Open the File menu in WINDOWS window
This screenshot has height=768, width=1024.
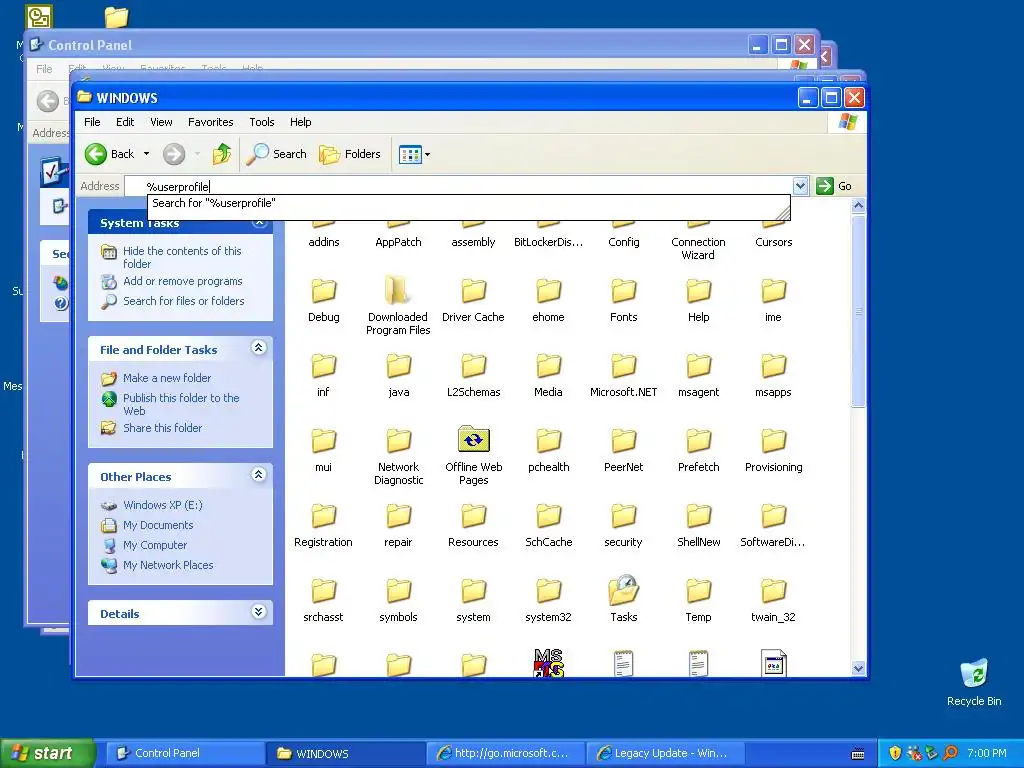[x=92, y=122]
